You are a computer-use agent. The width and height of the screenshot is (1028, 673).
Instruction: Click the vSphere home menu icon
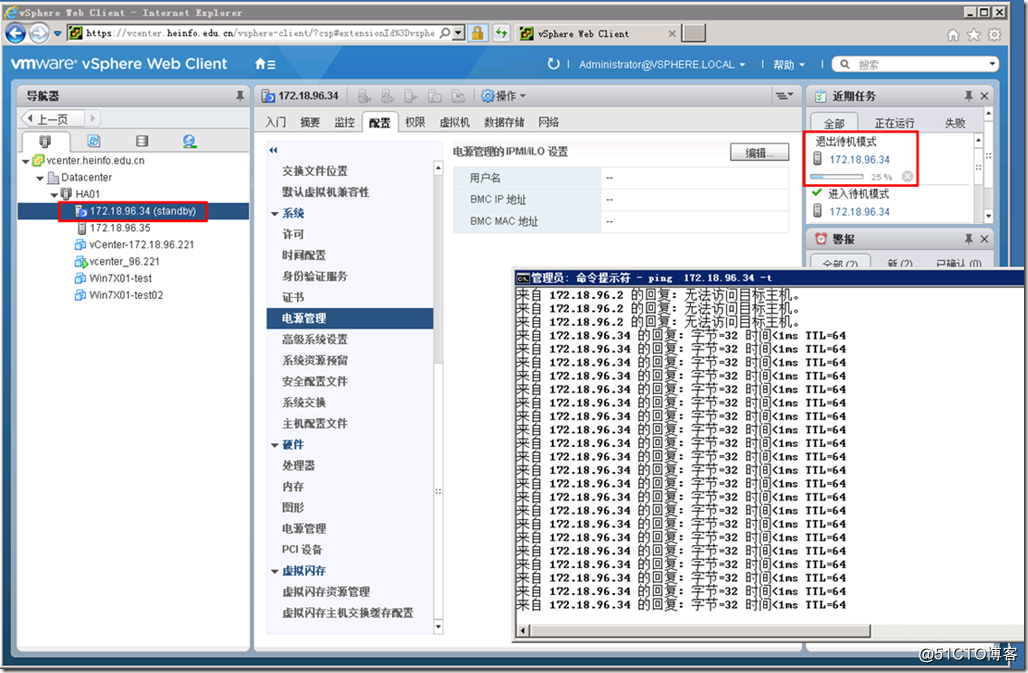pyautogui.click(x=263, y=64)
